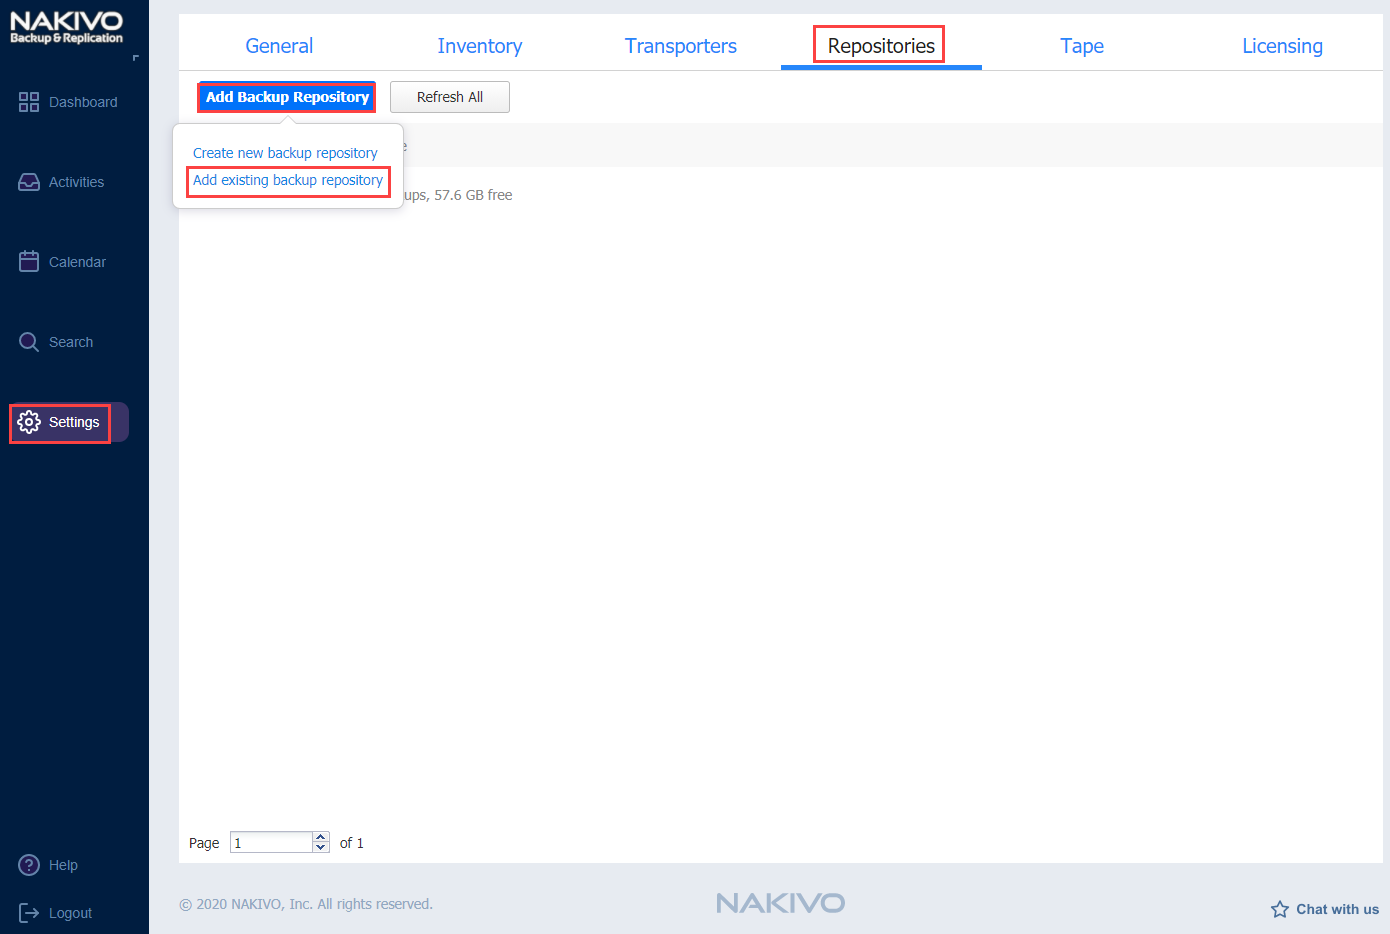Open the Activities label in sidebar
This screenshot has height=934, width=1390.
click(x=76, y=182)
